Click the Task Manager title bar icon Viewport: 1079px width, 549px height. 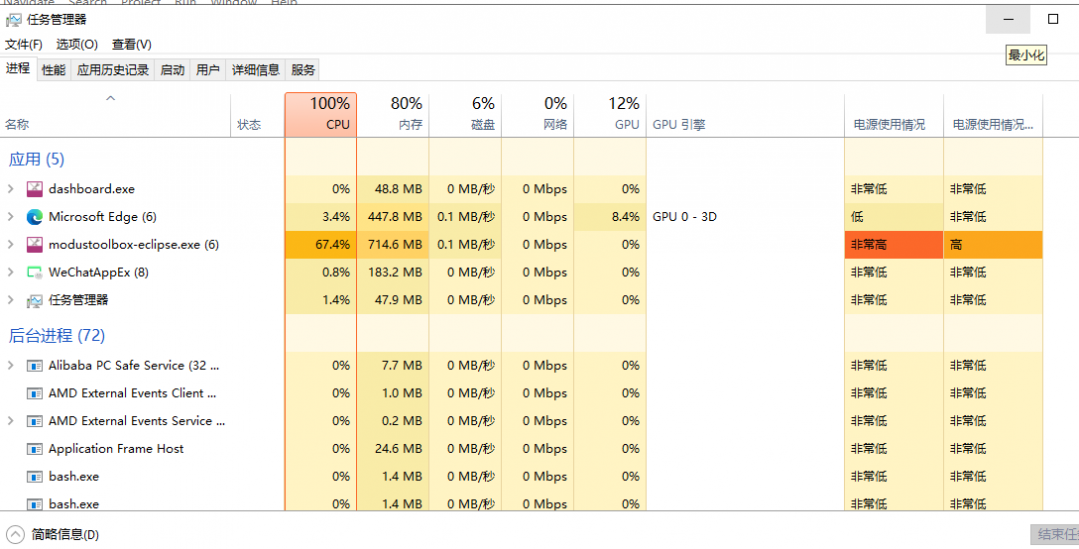13,20
